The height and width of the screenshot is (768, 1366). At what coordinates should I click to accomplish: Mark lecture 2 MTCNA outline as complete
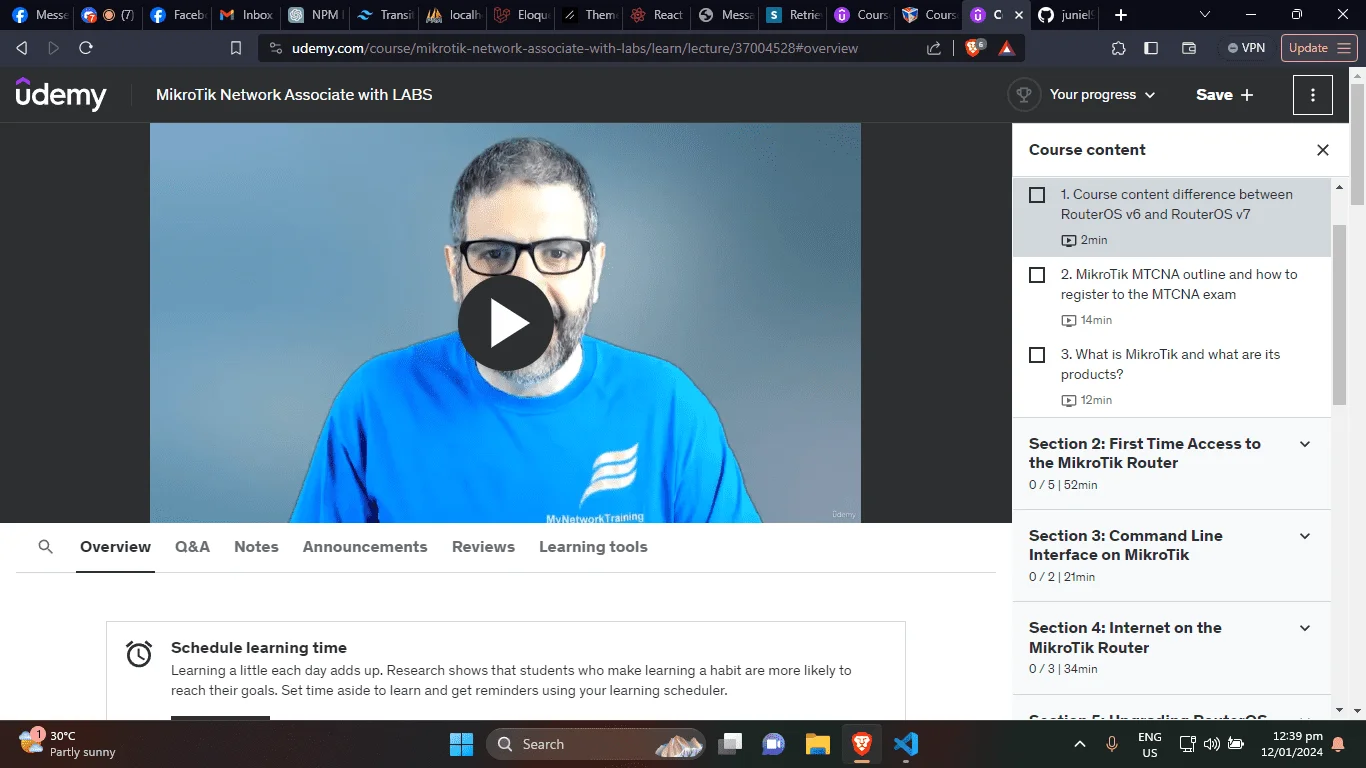tap(1037, 275)
